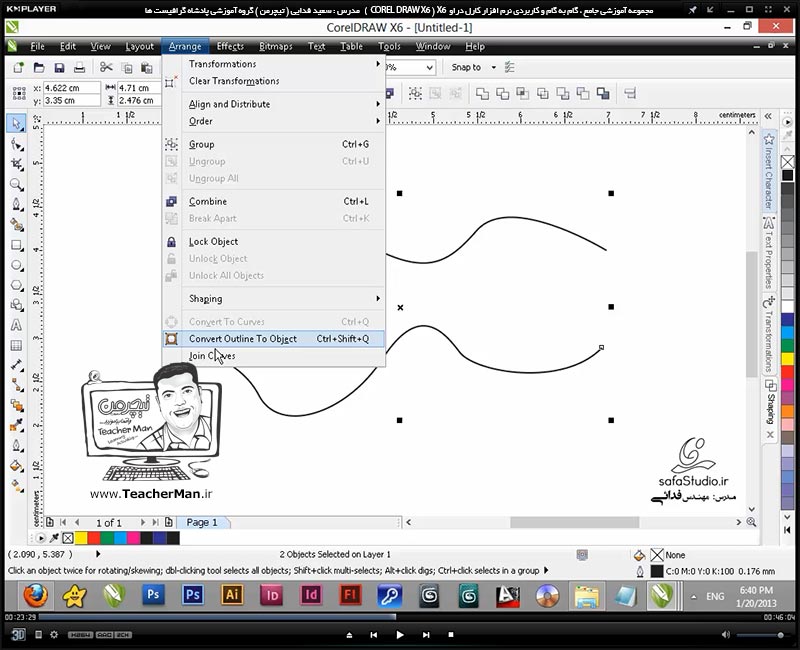Show hidden taskbar tray icons
Image resolution: width=800 pixels, height=650 pixels.
click(694, 596)
